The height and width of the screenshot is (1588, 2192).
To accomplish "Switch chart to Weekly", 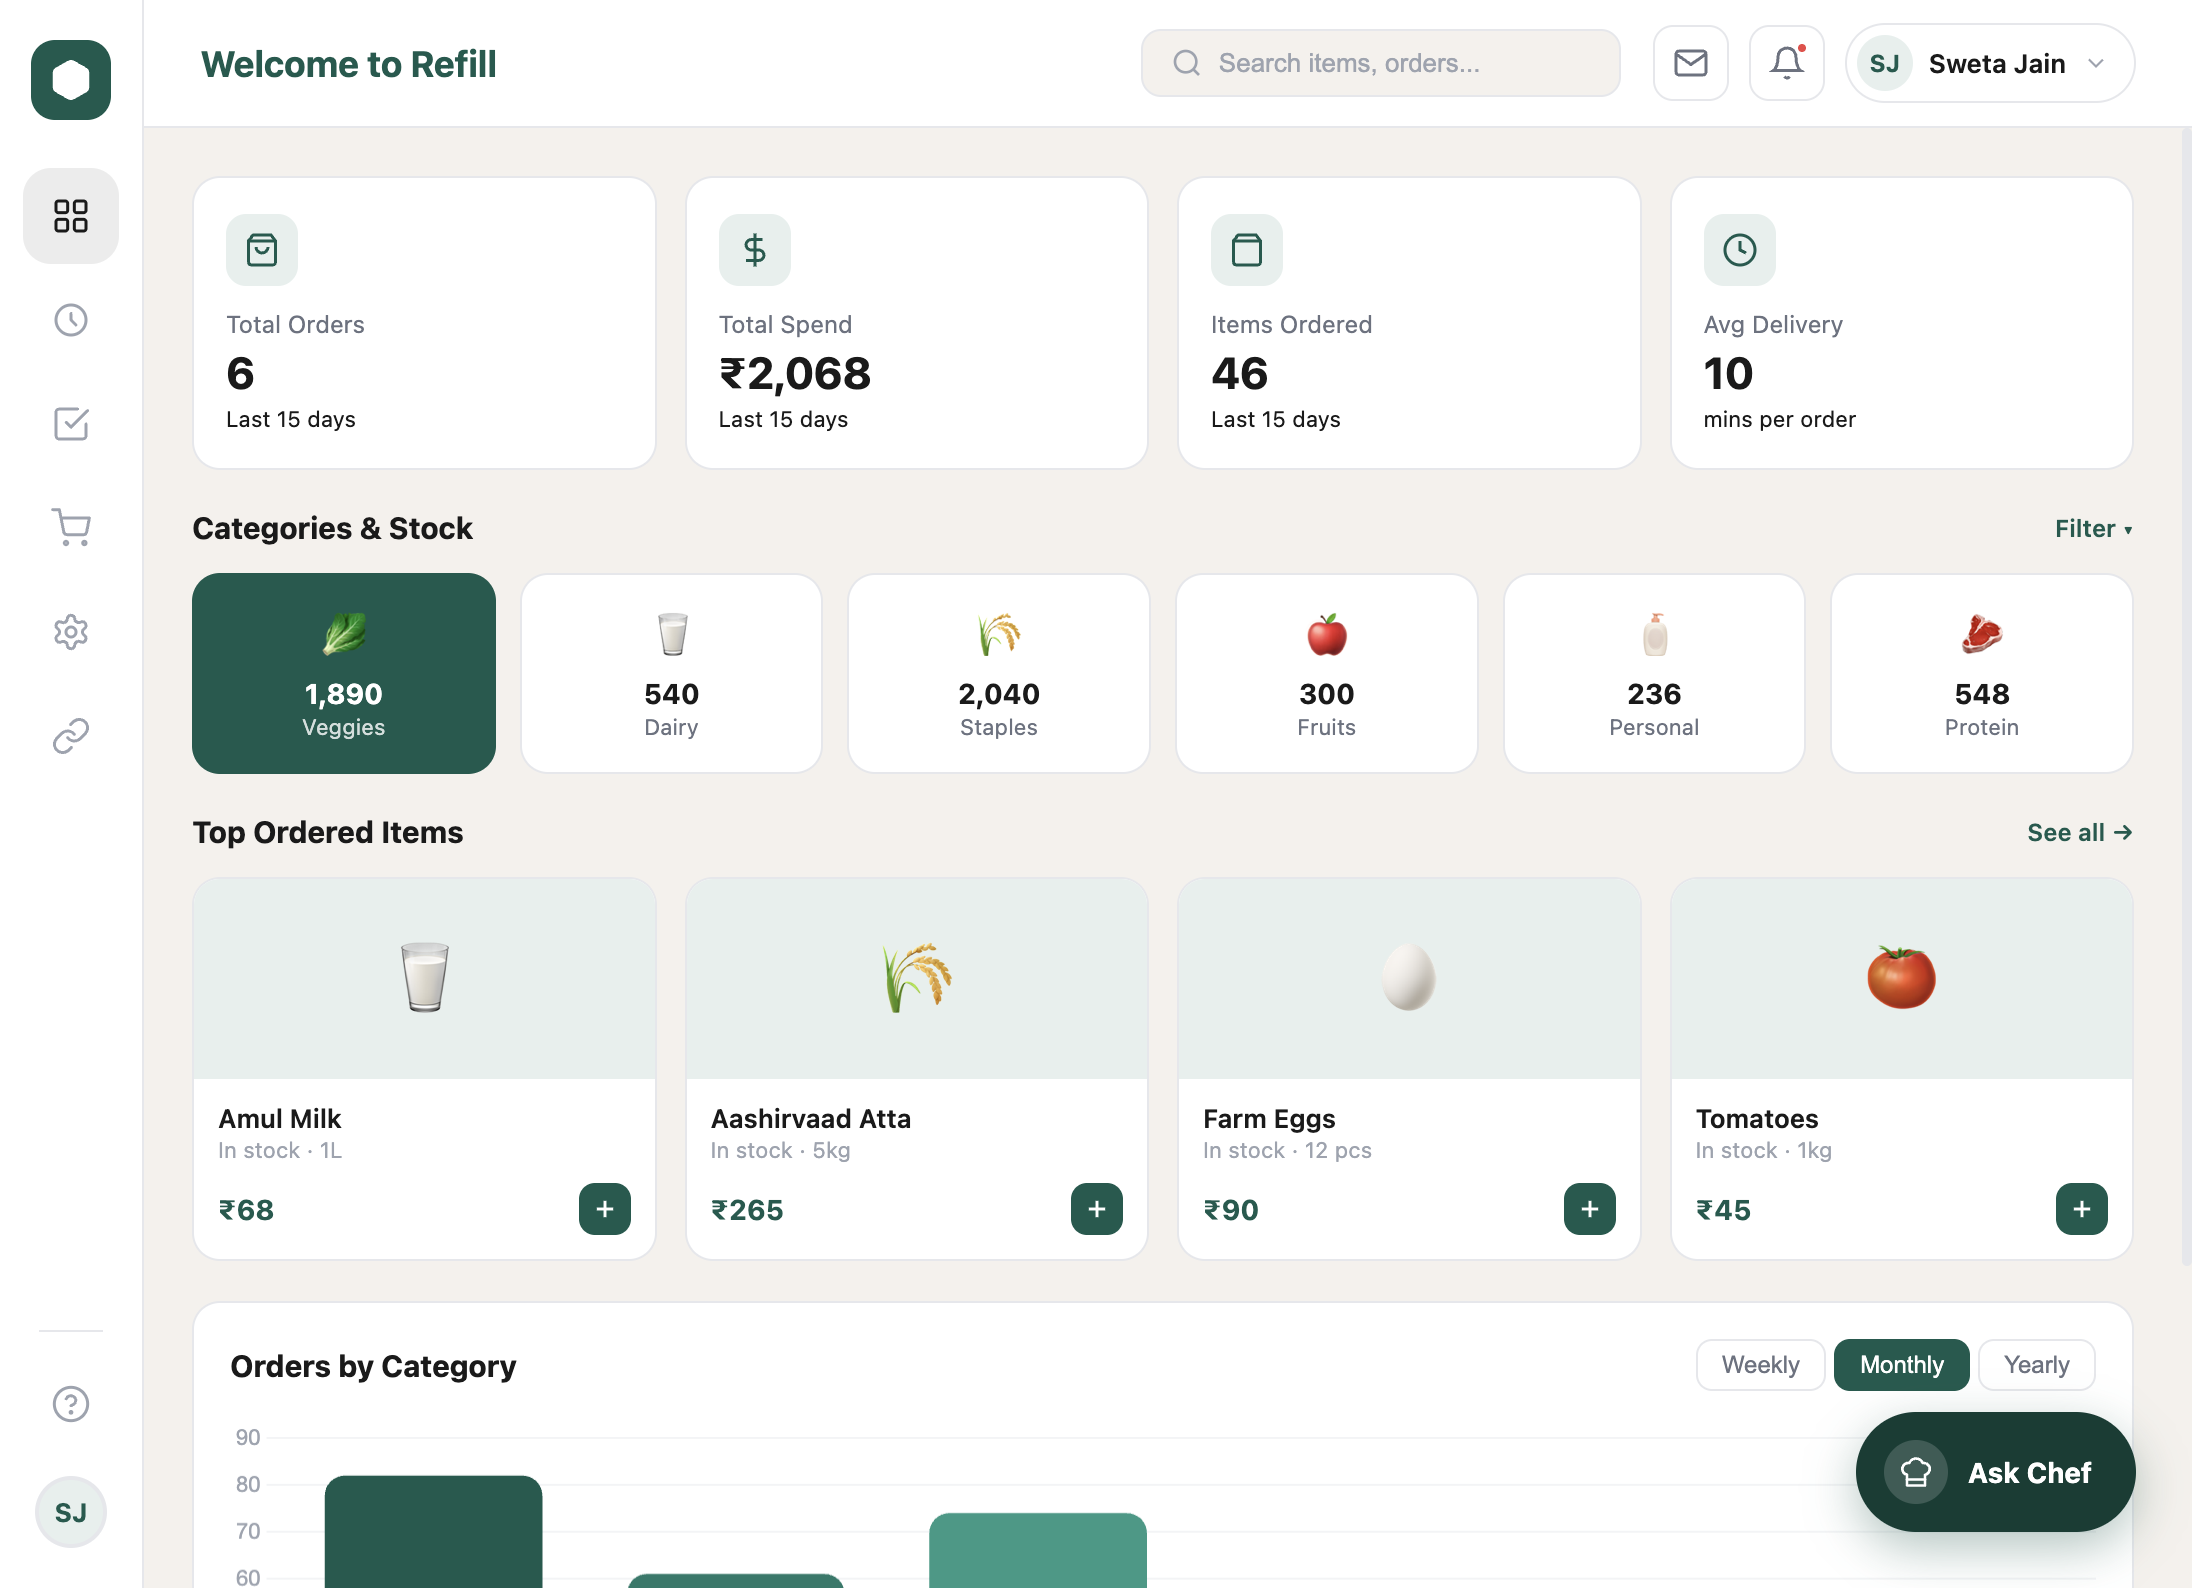I will [x=1760, y=1365].
